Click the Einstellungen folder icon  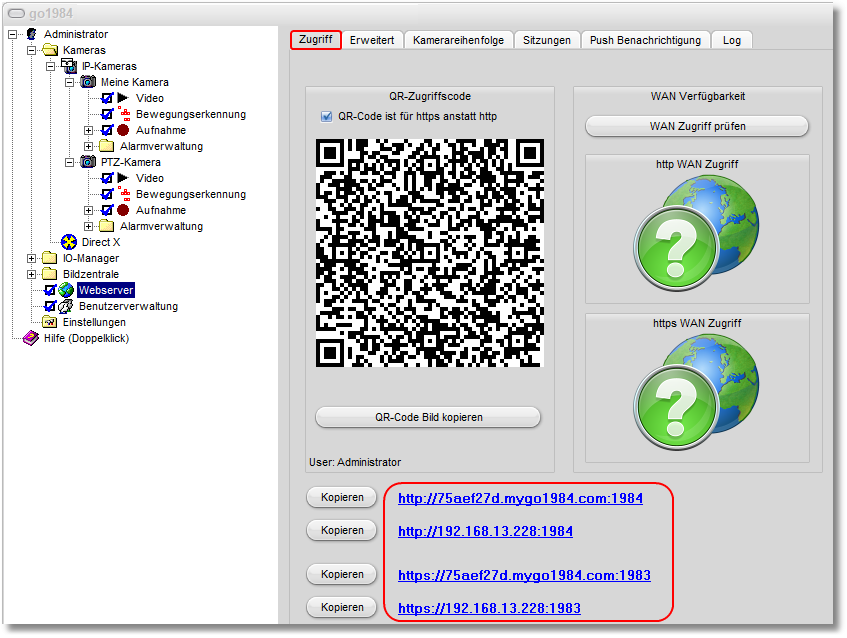pos(49,322)
